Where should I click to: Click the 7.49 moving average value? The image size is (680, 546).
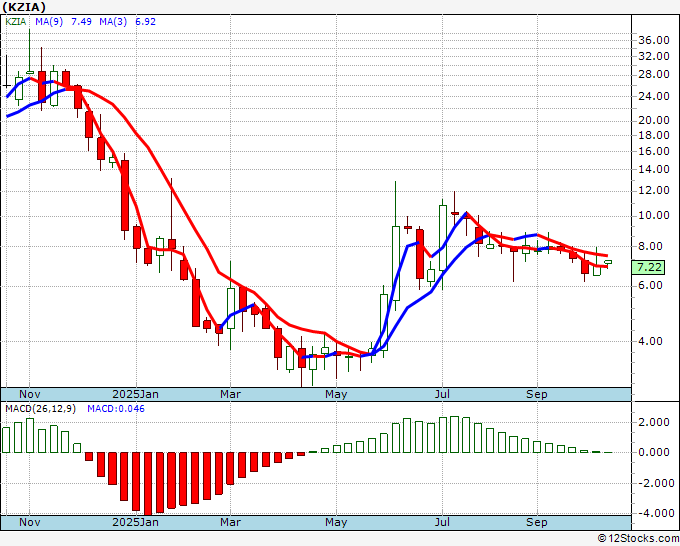[81, 22]
